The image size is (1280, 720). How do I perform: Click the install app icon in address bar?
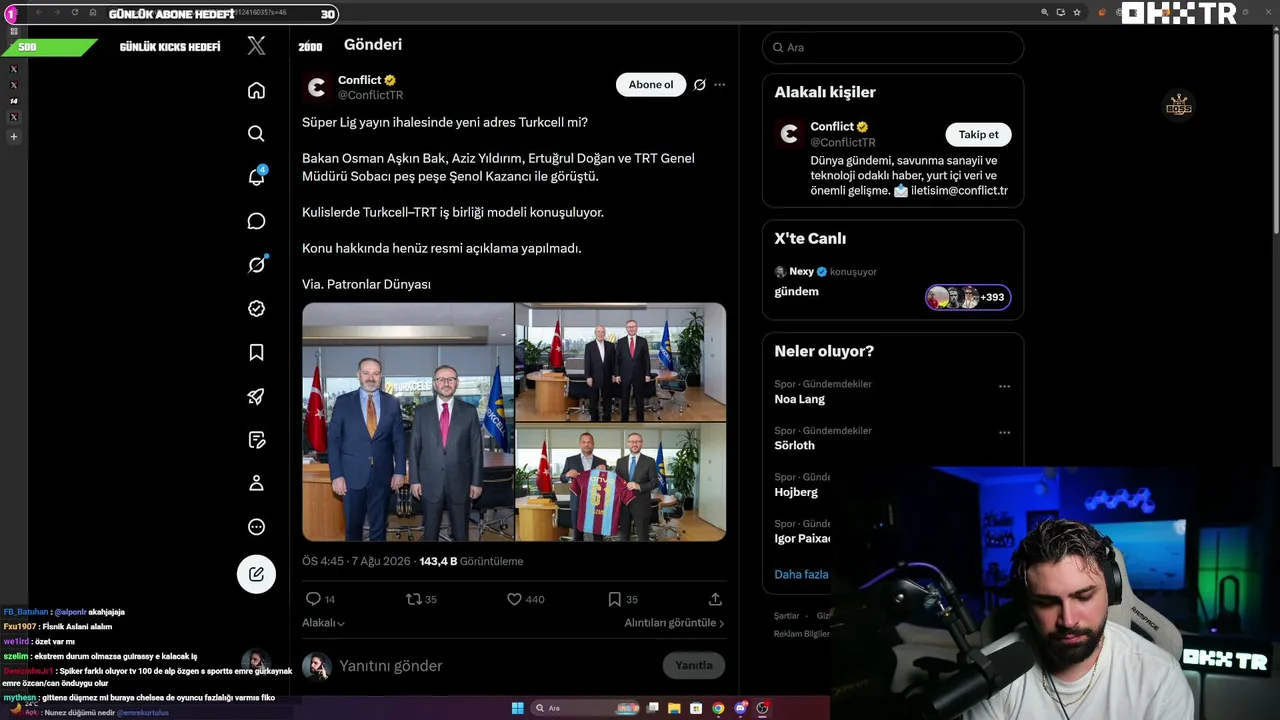[1061, 13]
